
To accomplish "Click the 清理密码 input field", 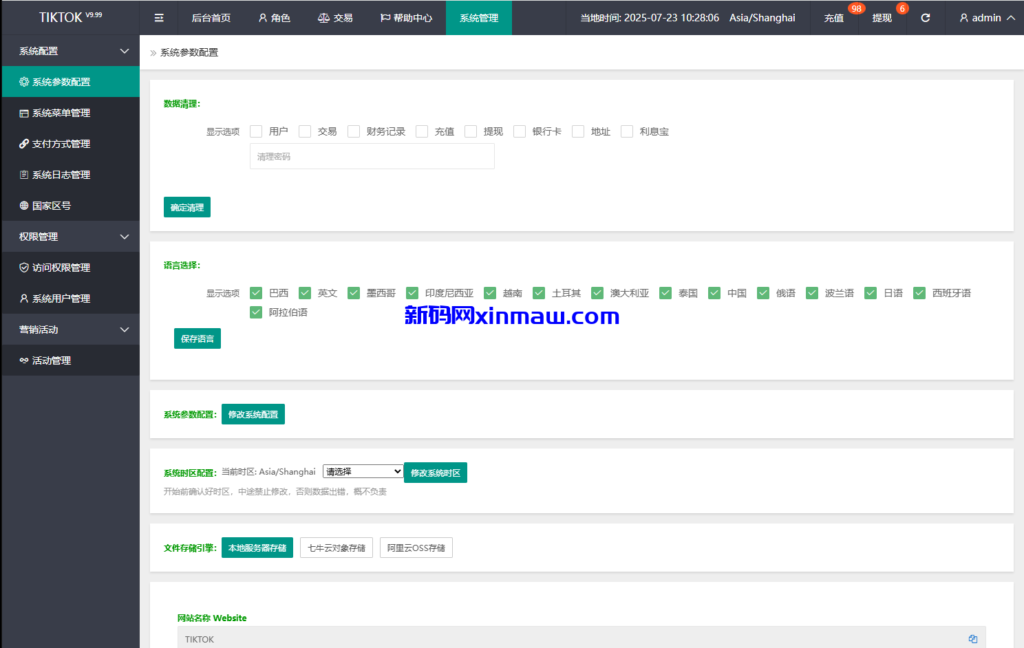I will click(371, 157).
